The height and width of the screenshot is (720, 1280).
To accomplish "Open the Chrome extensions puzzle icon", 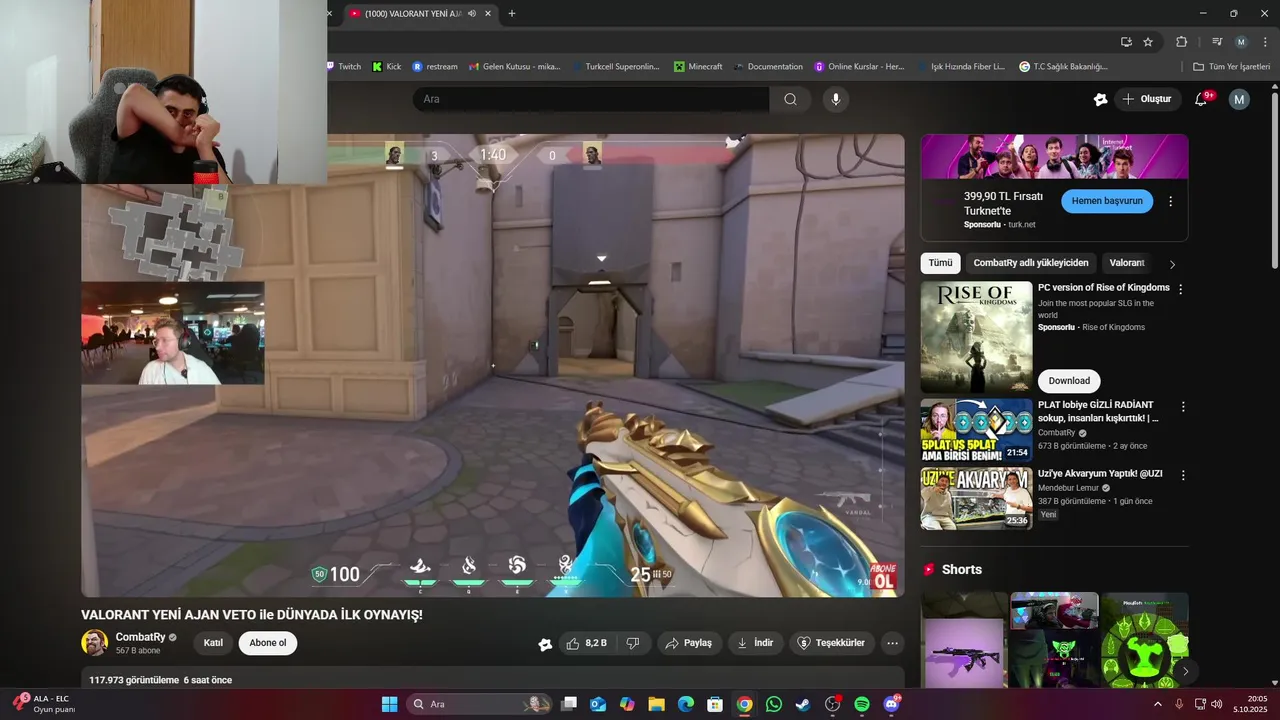I will [1181, 42].
